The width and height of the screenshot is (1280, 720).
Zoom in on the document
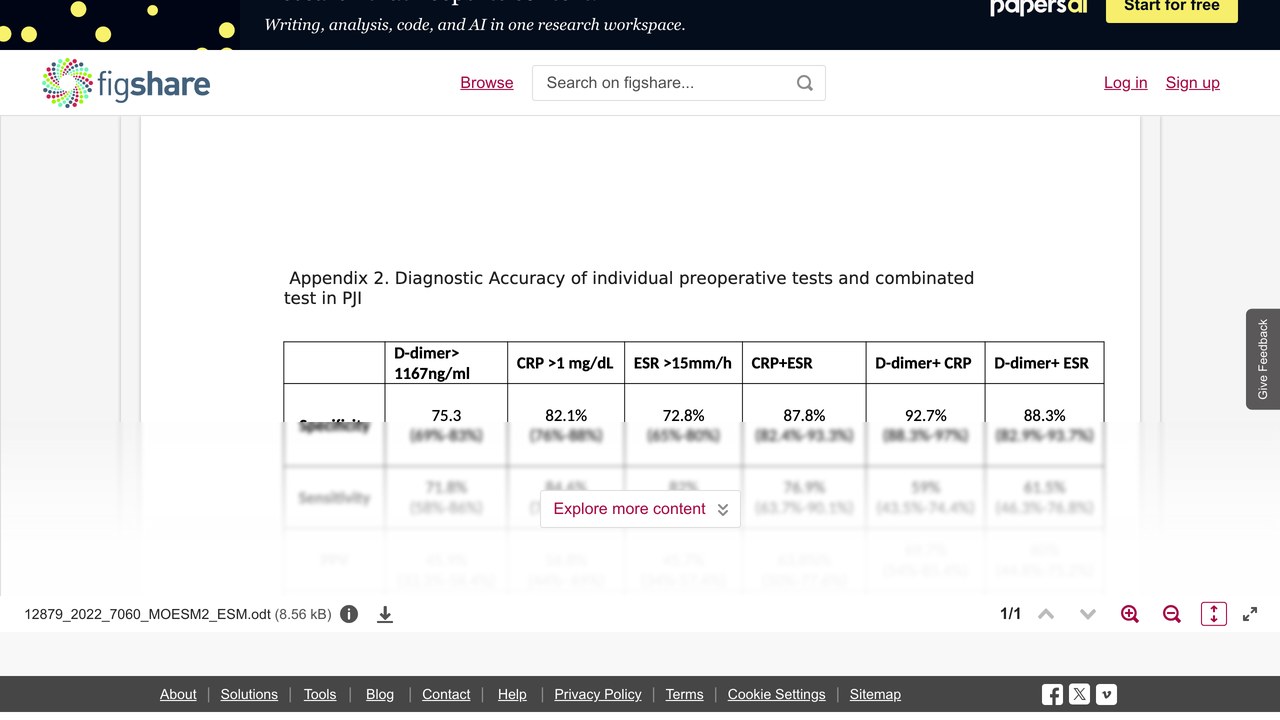pyautogui.click(x=1130, y=614)
